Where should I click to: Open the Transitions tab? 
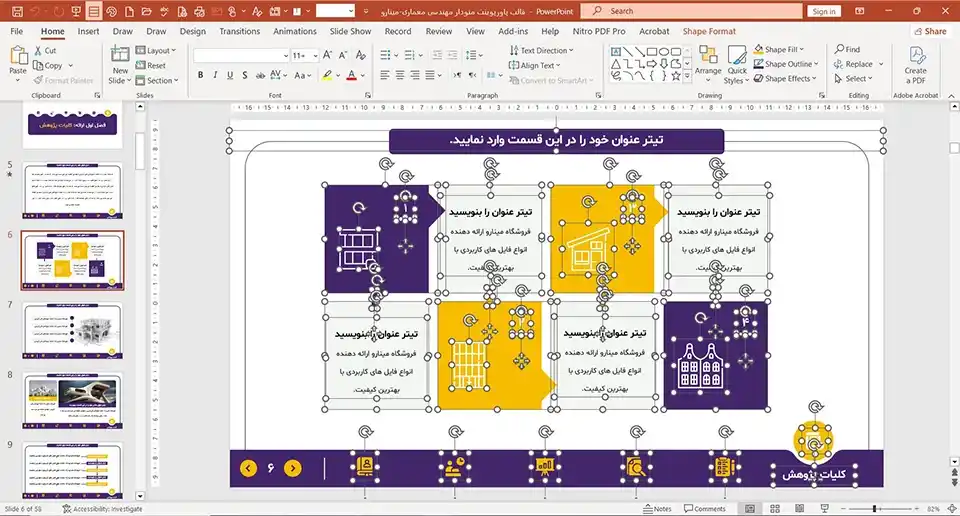coord(239,31)
